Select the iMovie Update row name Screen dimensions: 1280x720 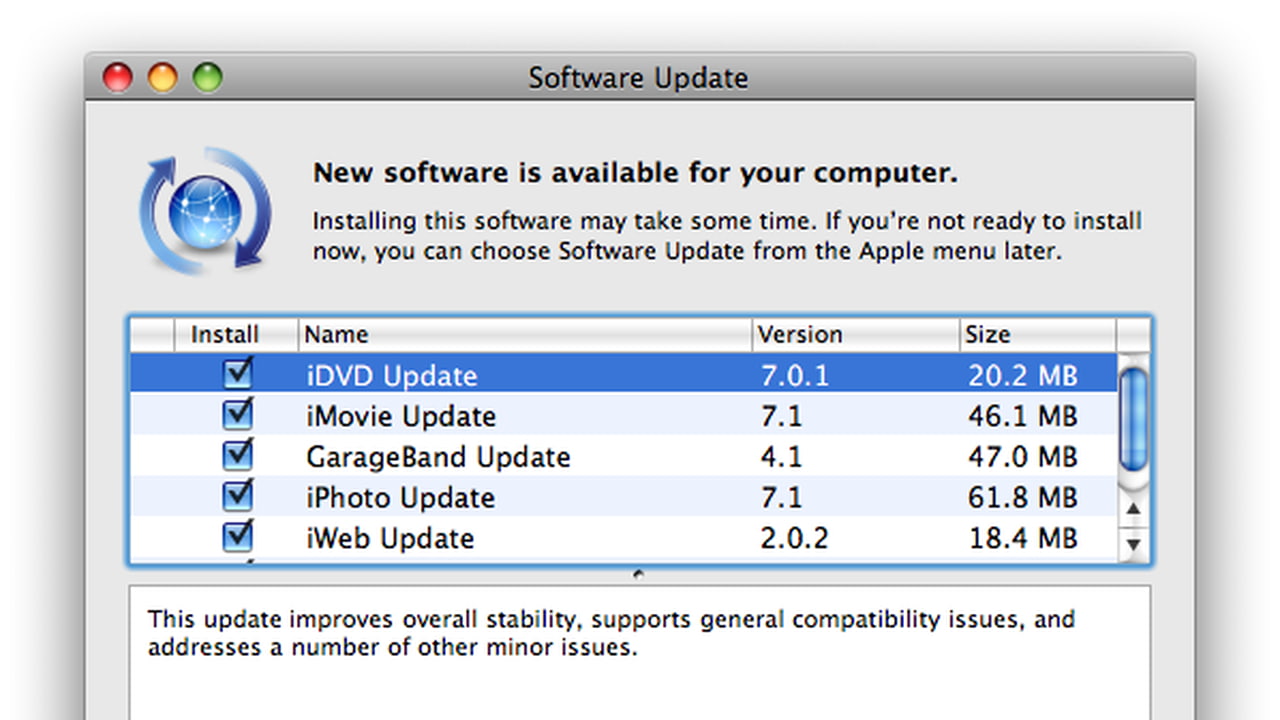[x=401, y=416]
